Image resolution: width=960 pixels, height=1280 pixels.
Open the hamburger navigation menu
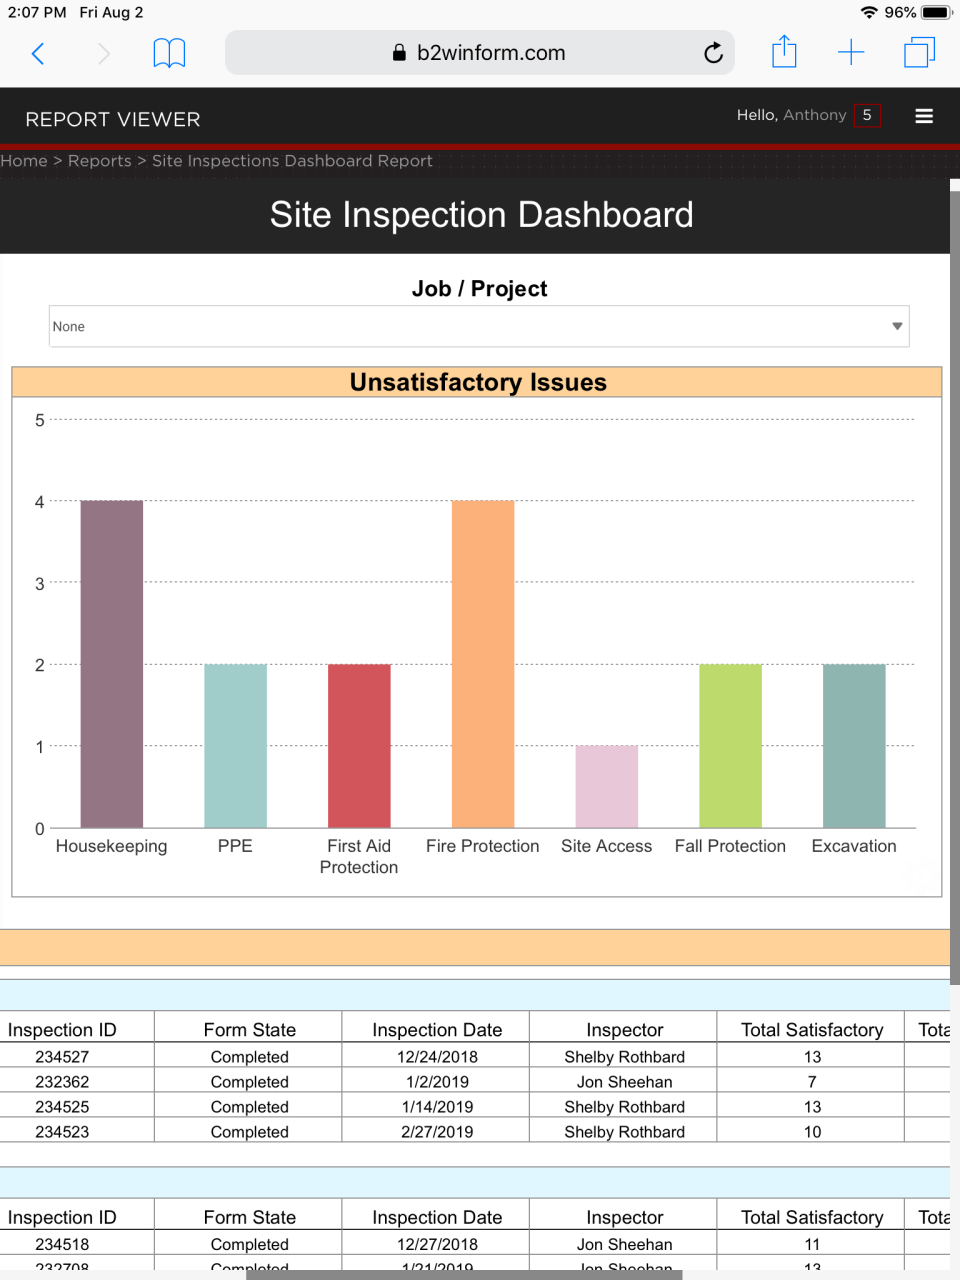coord(923,115)
